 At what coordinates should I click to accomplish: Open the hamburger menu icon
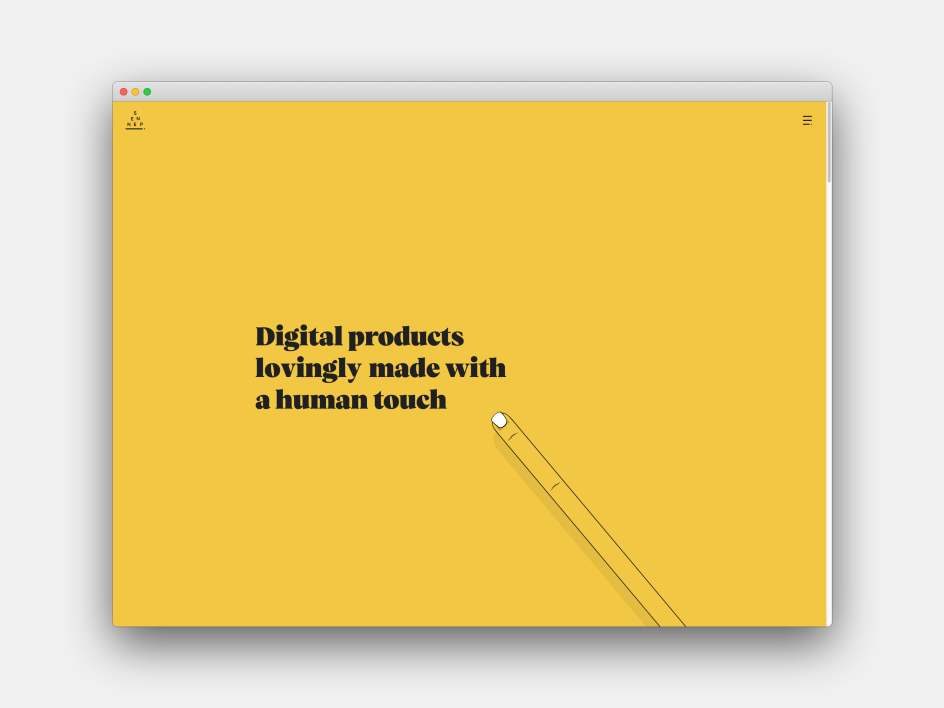tap(807, 121)
